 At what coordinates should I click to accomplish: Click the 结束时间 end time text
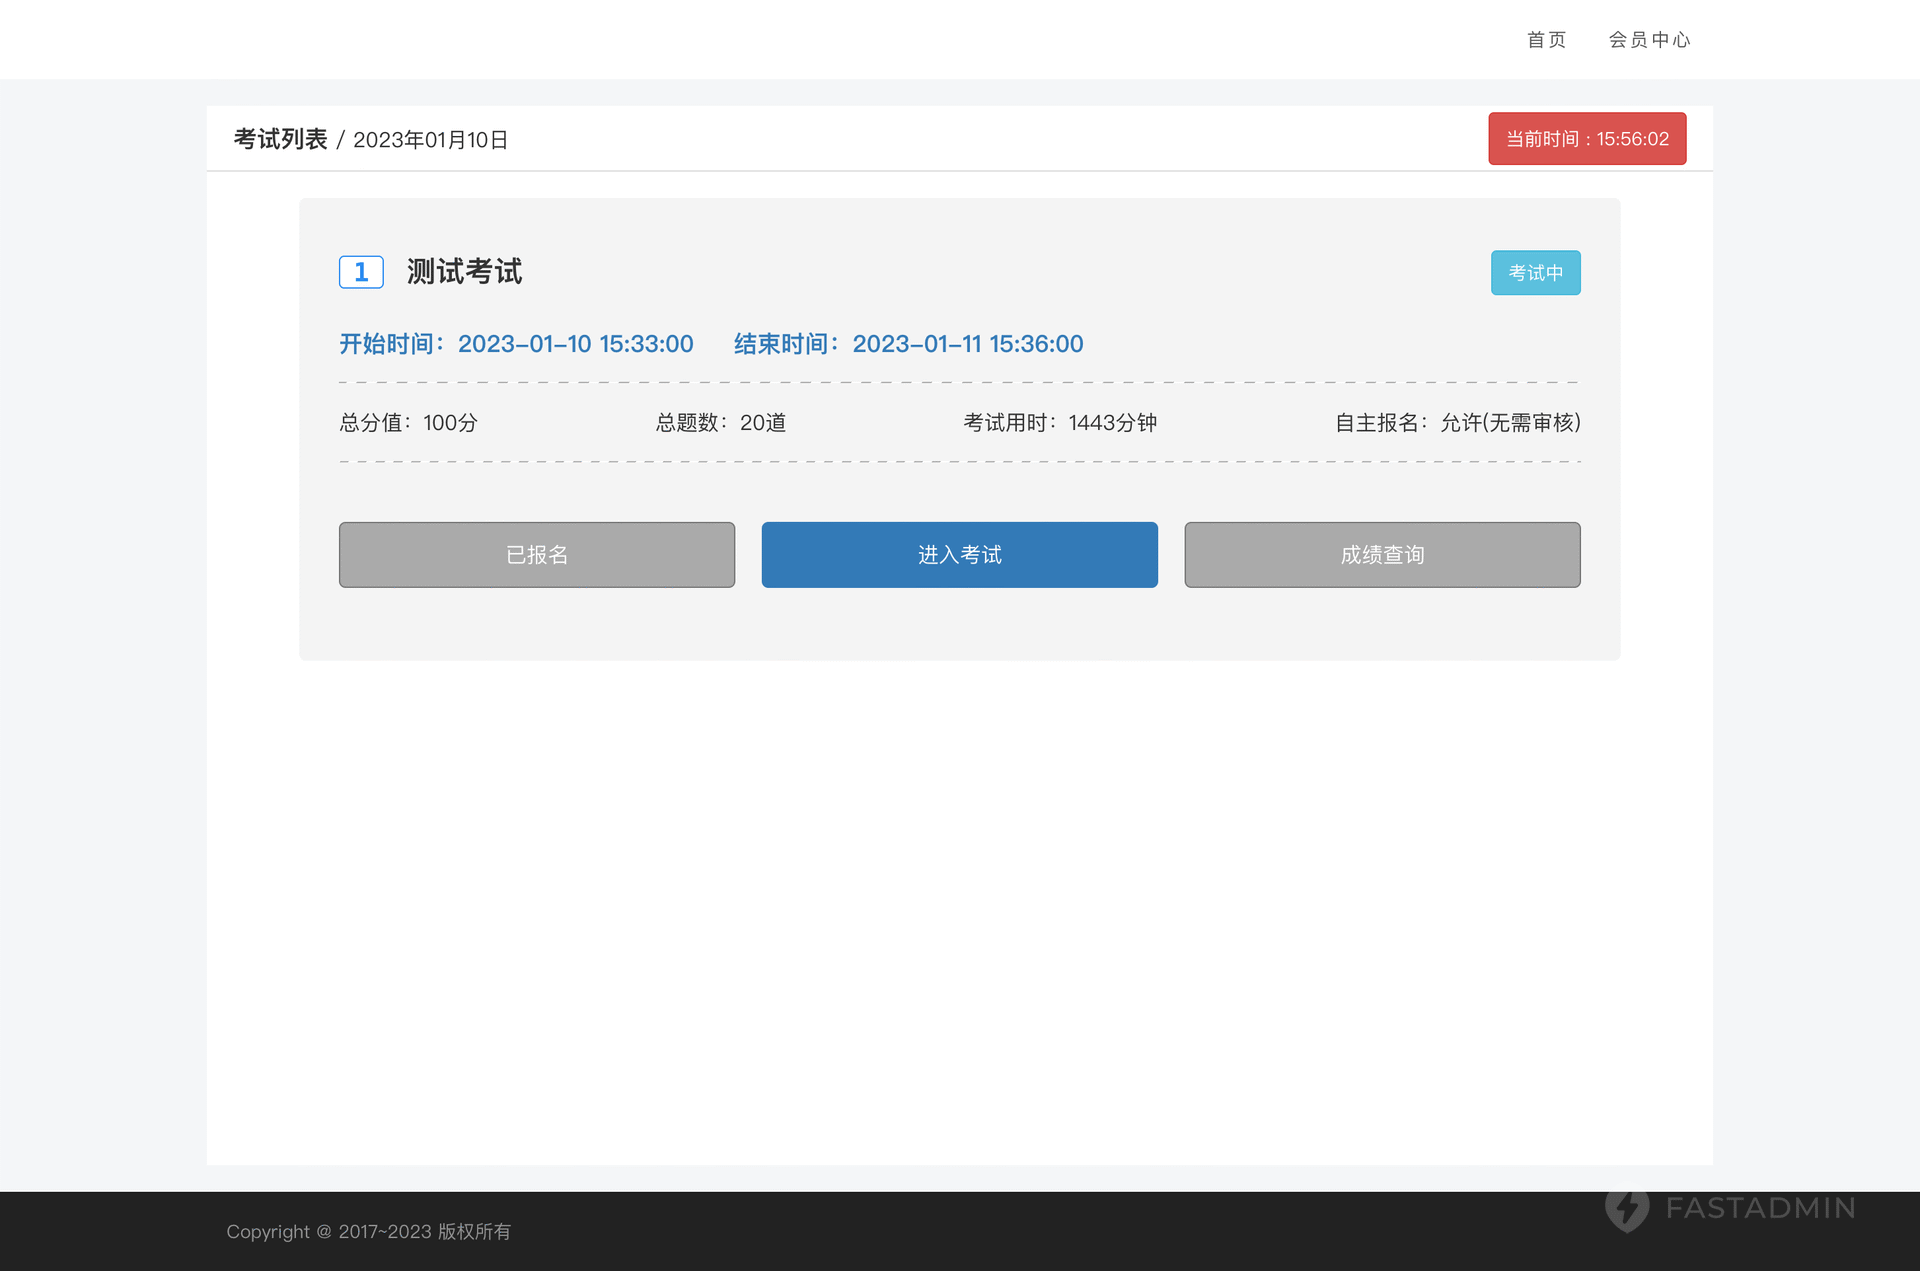pos(908,344)
